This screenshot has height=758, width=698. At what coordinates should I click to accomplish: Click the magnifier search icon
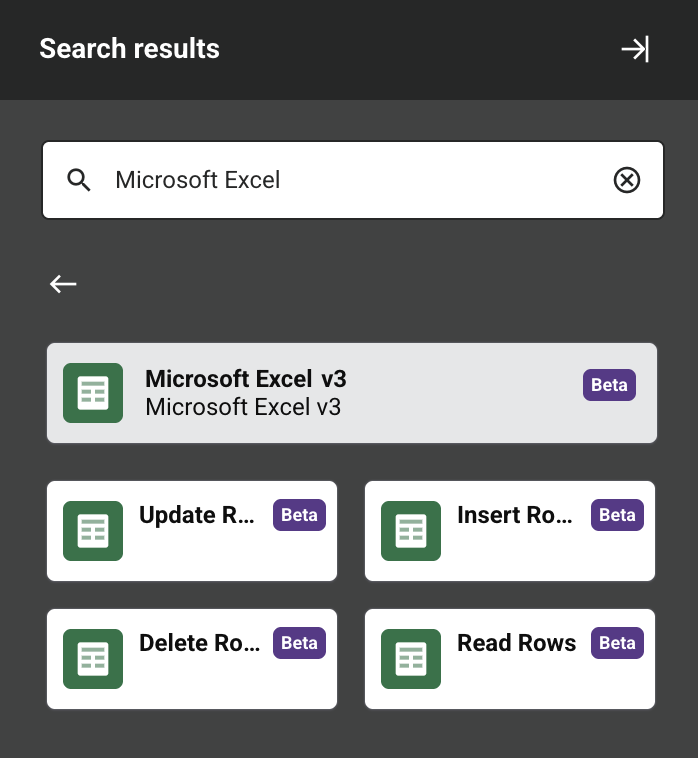79,180
